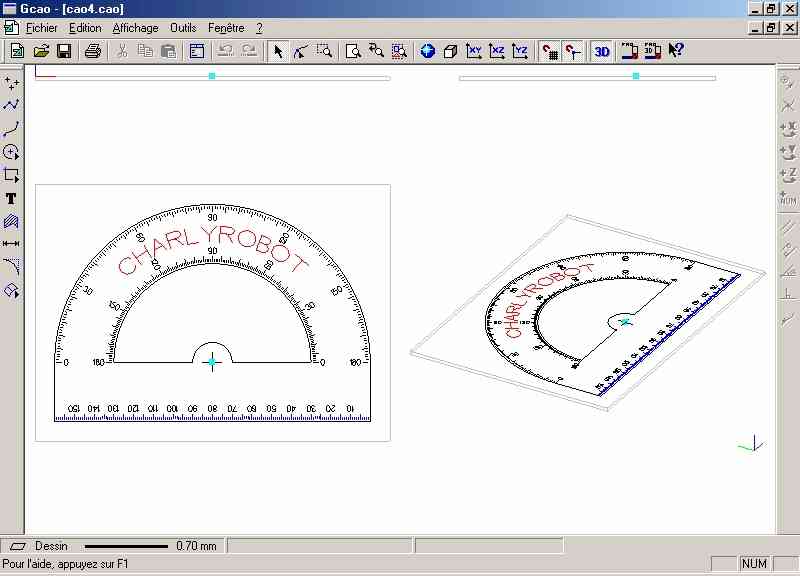
Task: Redo the last undone action
Action: pos(249,51)
